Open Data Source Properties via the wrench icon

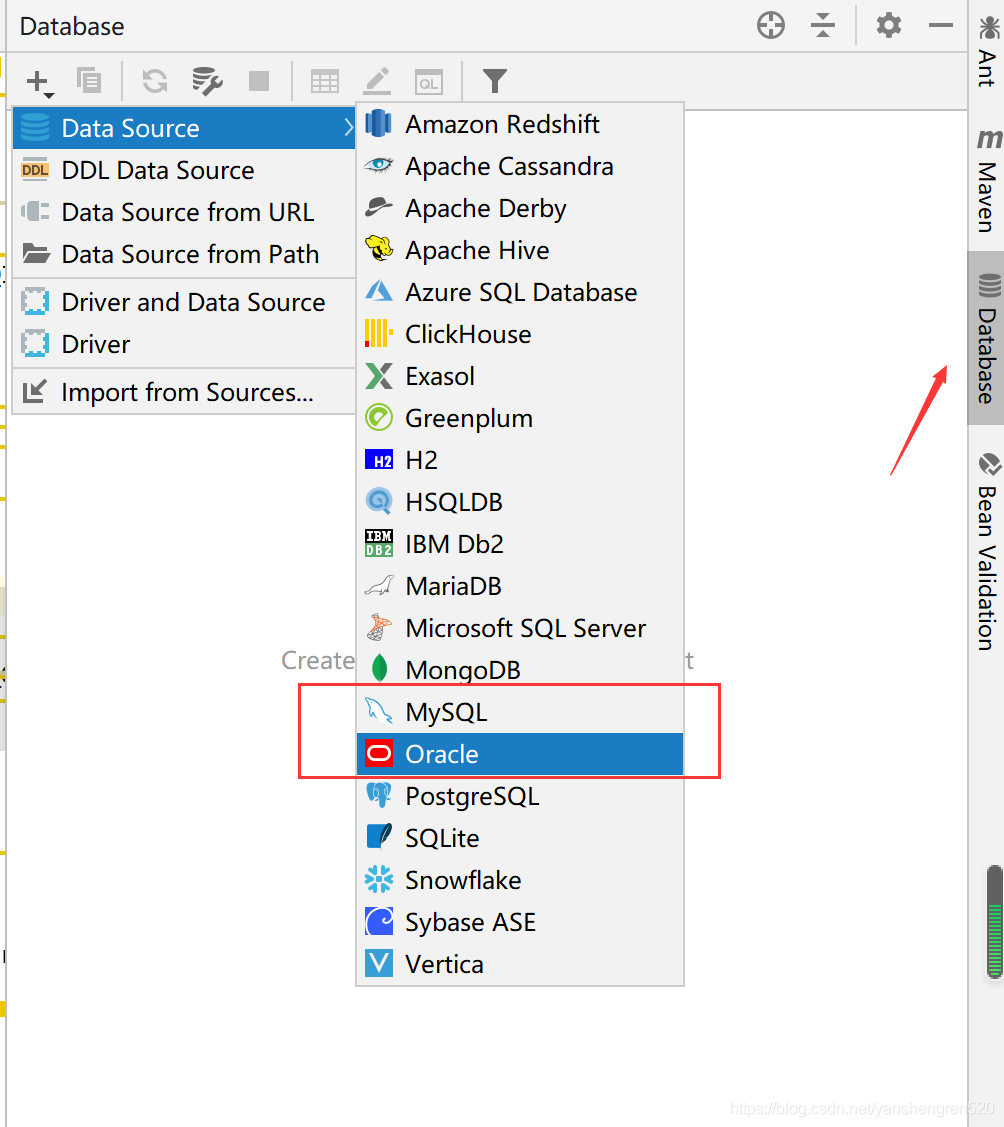coord(207,81)
